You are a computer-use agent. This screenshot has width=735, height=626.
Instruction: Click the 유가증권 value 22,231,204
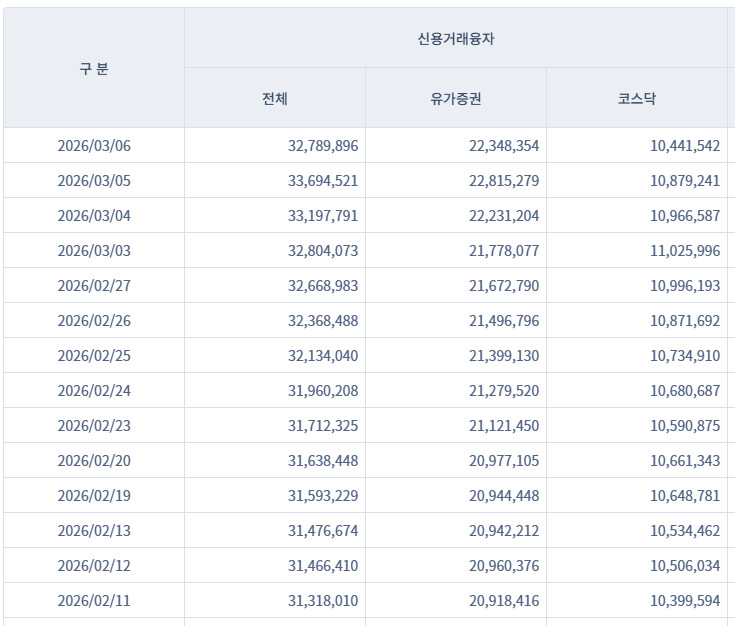click(503, 216)
